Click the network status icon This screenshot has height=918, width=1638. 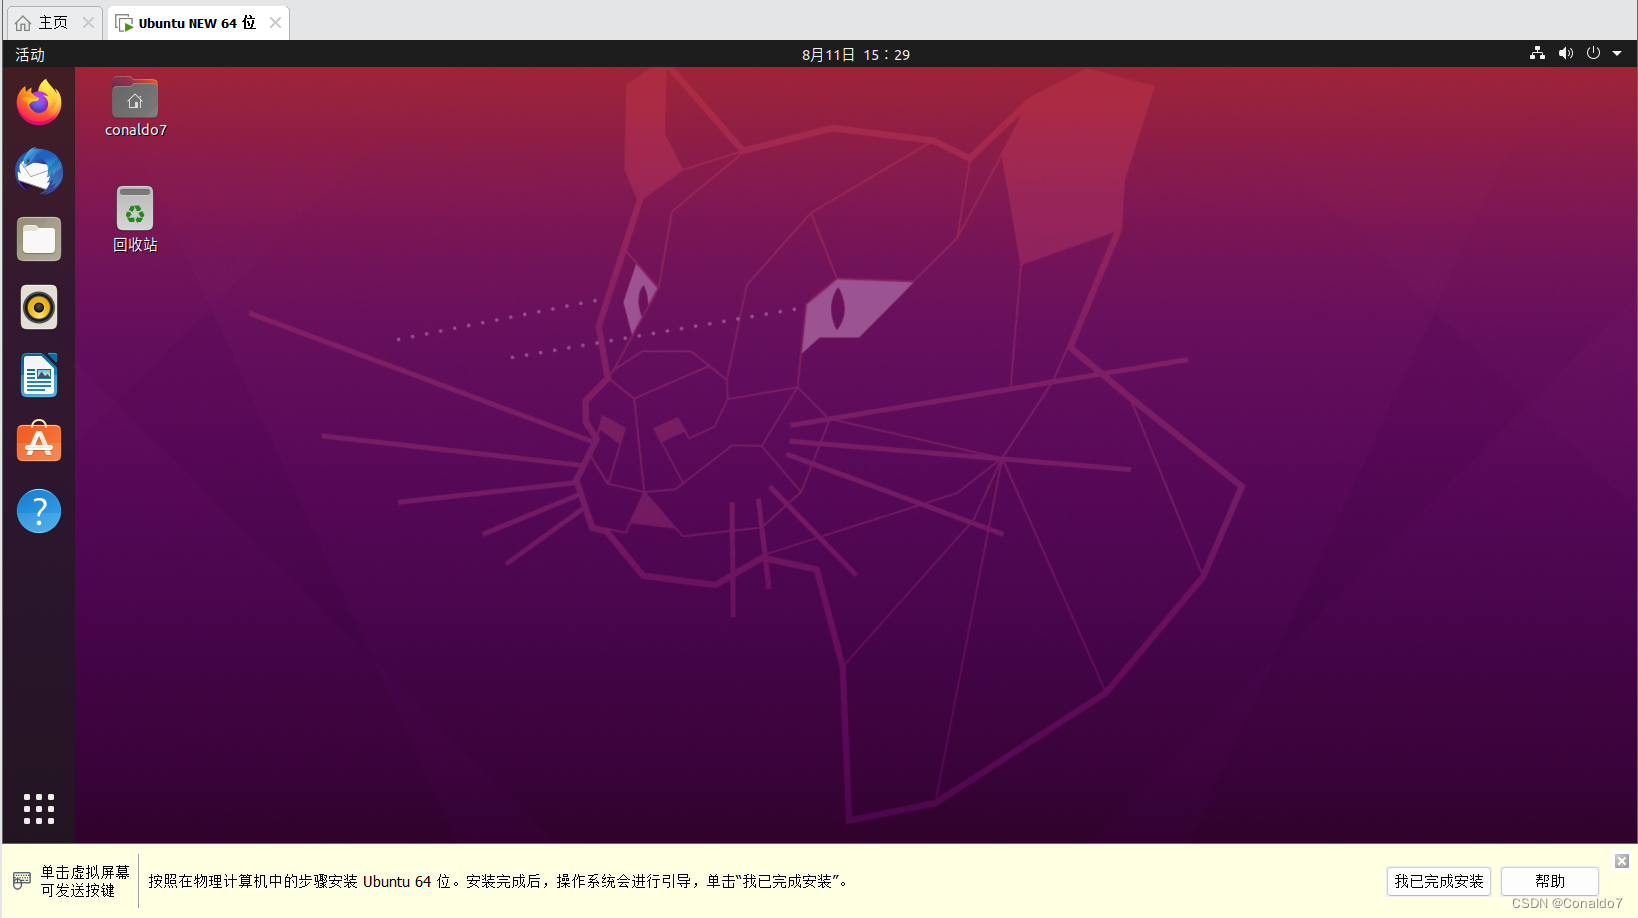click(1537, 53)
